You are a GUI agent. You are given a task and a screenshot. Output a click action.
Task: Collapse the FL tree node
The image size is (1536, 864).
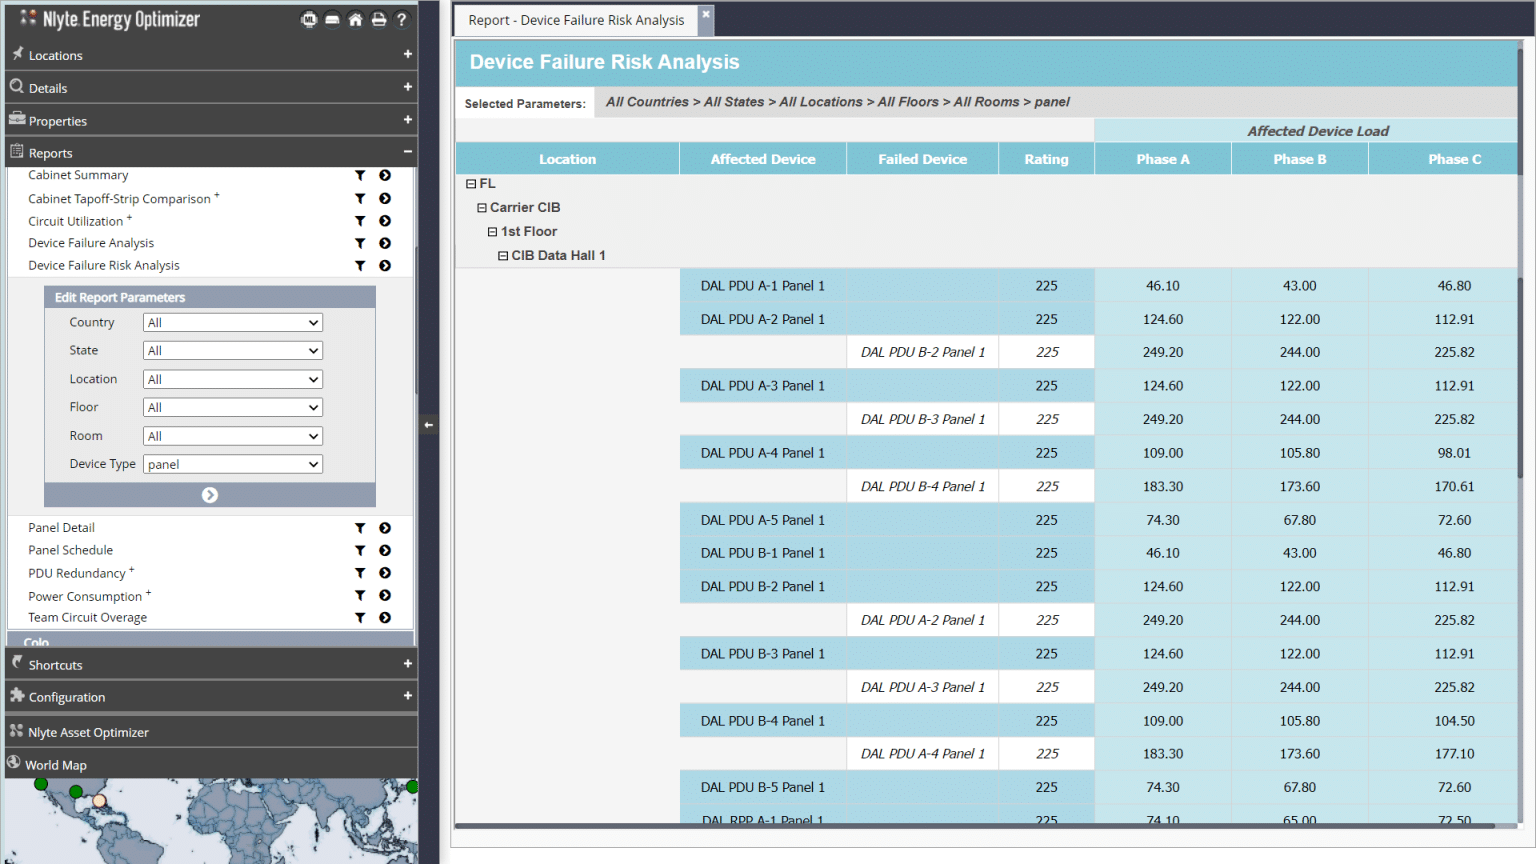tap(470, 183)
